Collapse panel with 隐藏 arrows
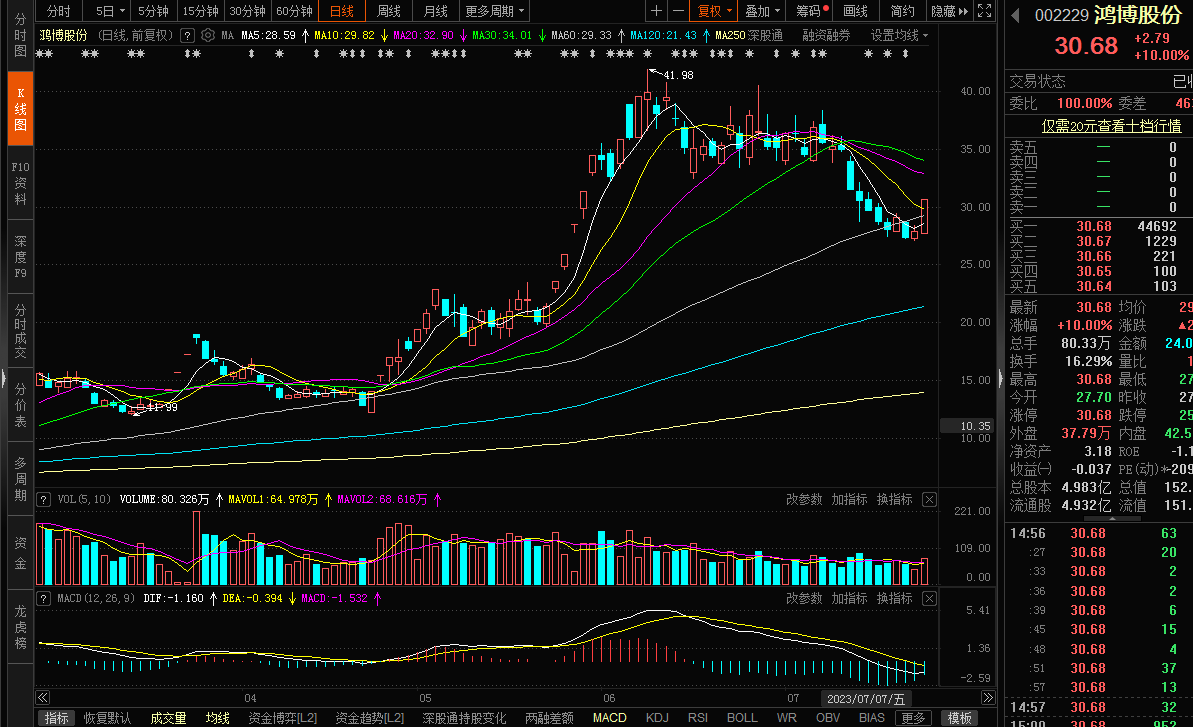Screen dimensions: 1193x727 pyautogui.click(x=950, y=11)
